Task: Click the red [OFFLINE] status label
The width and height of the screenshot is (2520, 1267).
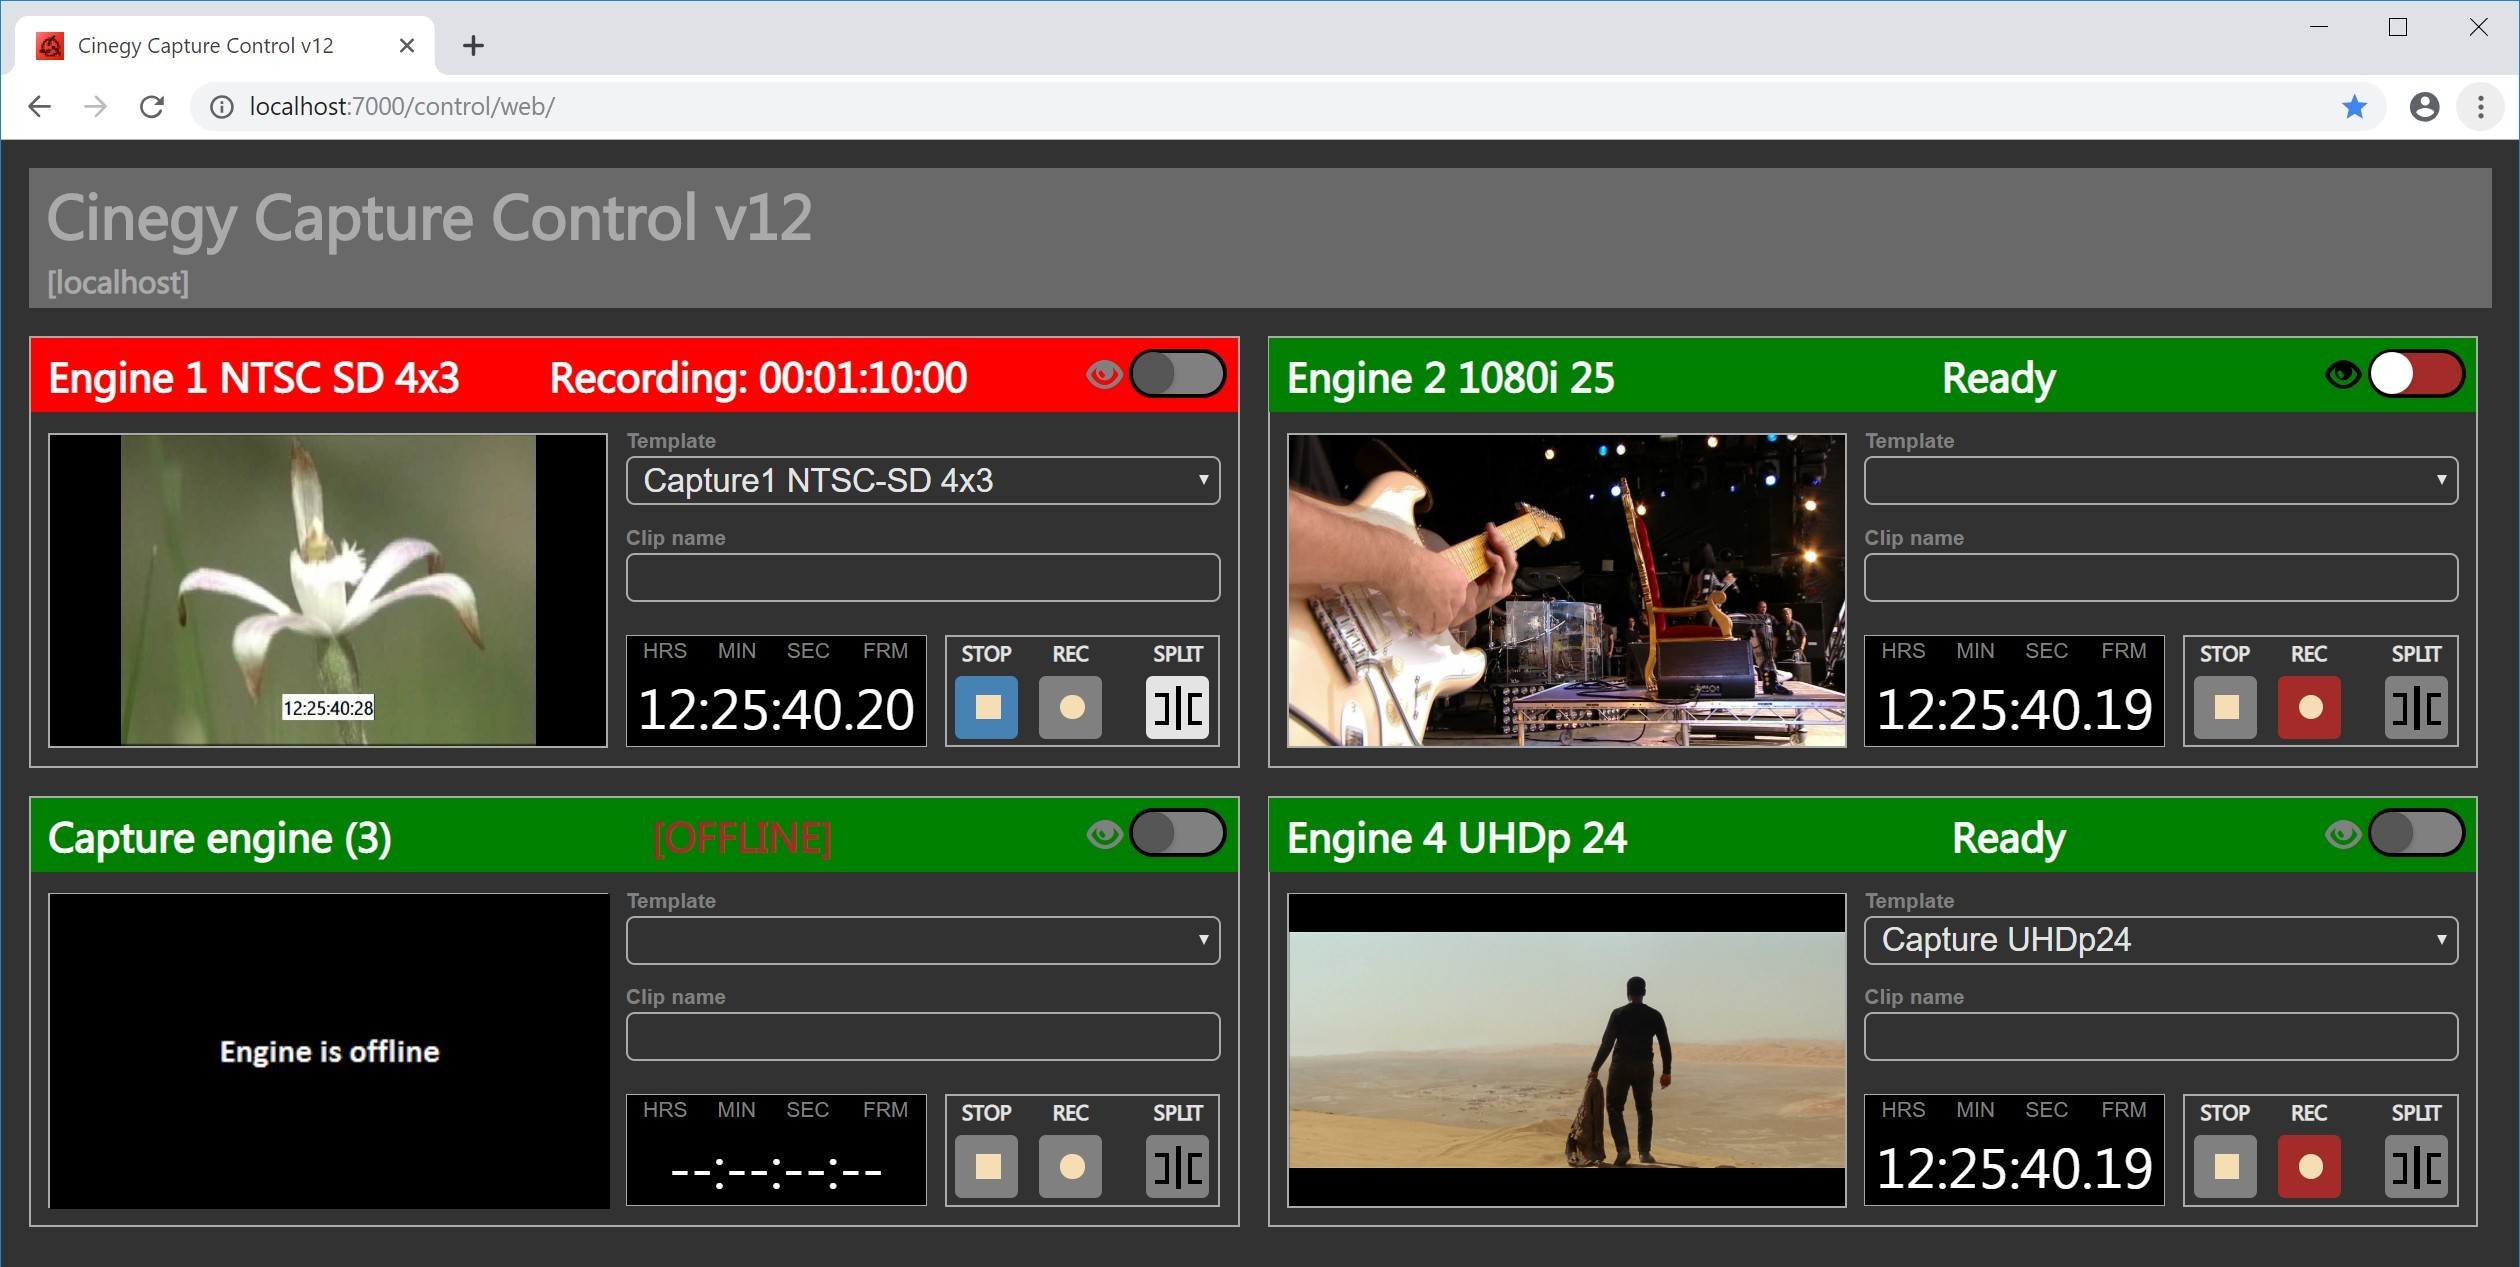Action: (x=742, y=838)
